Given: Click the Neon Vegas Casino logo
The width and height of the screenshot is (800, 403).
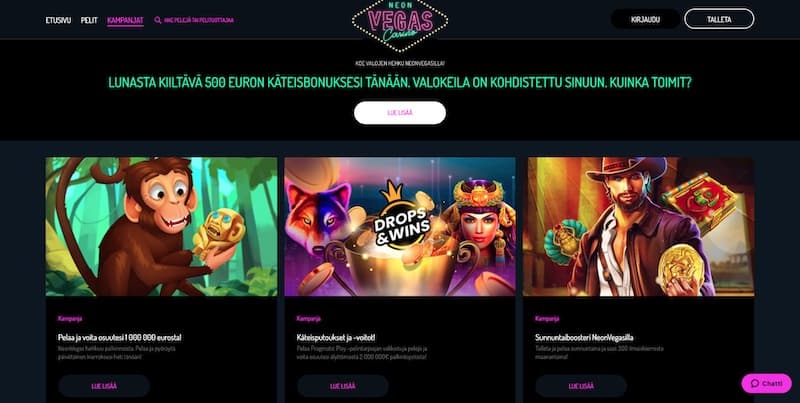Looking at the screenshot, I should [399, 24].
